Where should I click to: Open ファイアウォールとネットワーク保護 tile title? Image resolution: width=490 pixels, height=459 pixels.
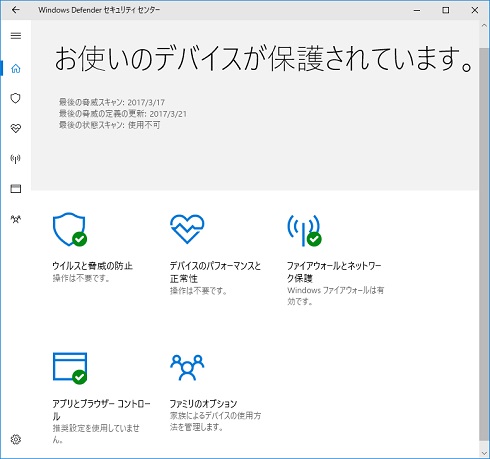pyautogui.click(x=334, y=272)
